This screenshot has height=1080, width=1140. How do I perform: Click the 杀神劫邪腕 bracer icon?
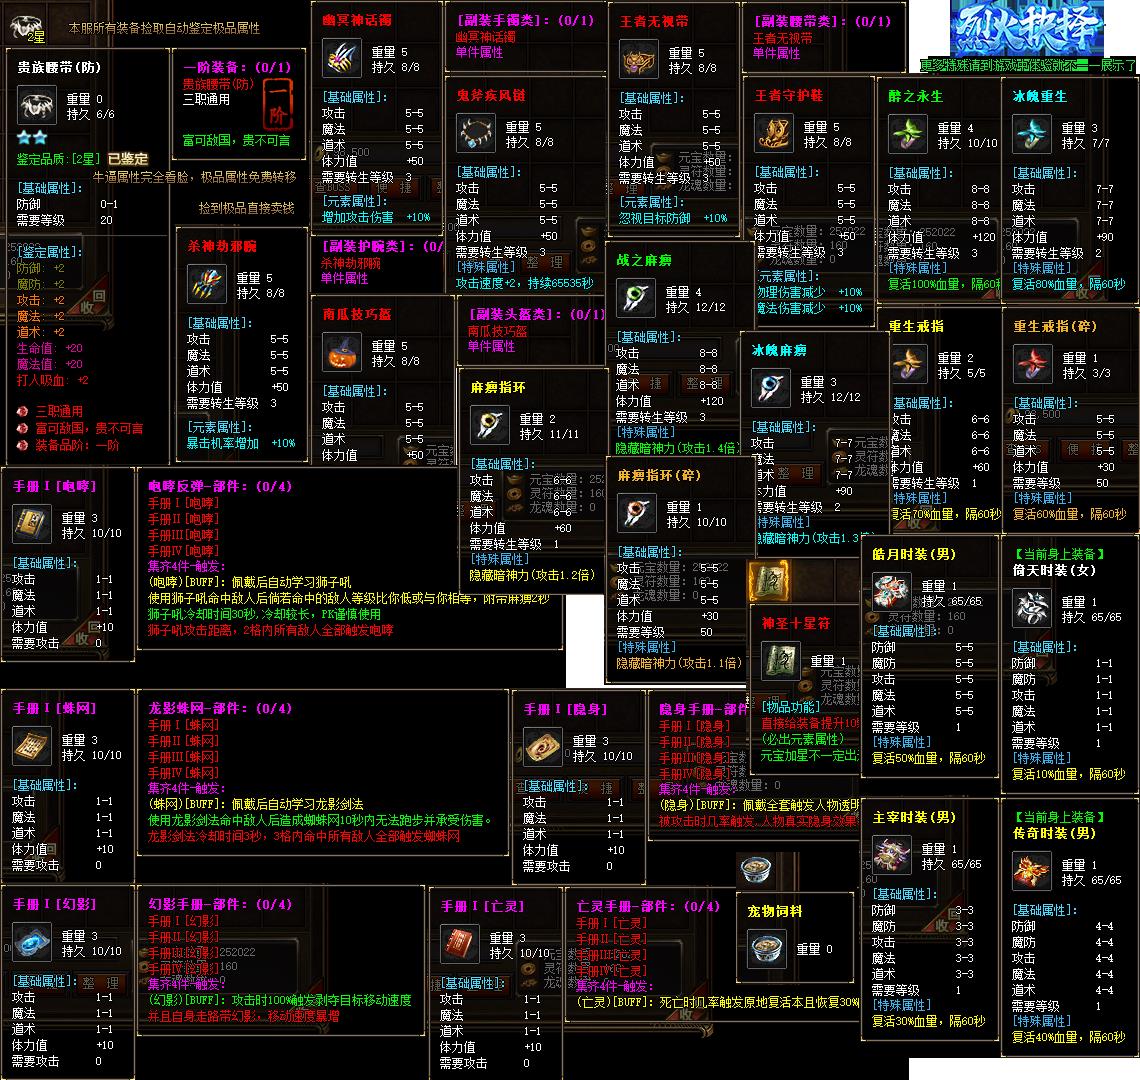[208, 285]
